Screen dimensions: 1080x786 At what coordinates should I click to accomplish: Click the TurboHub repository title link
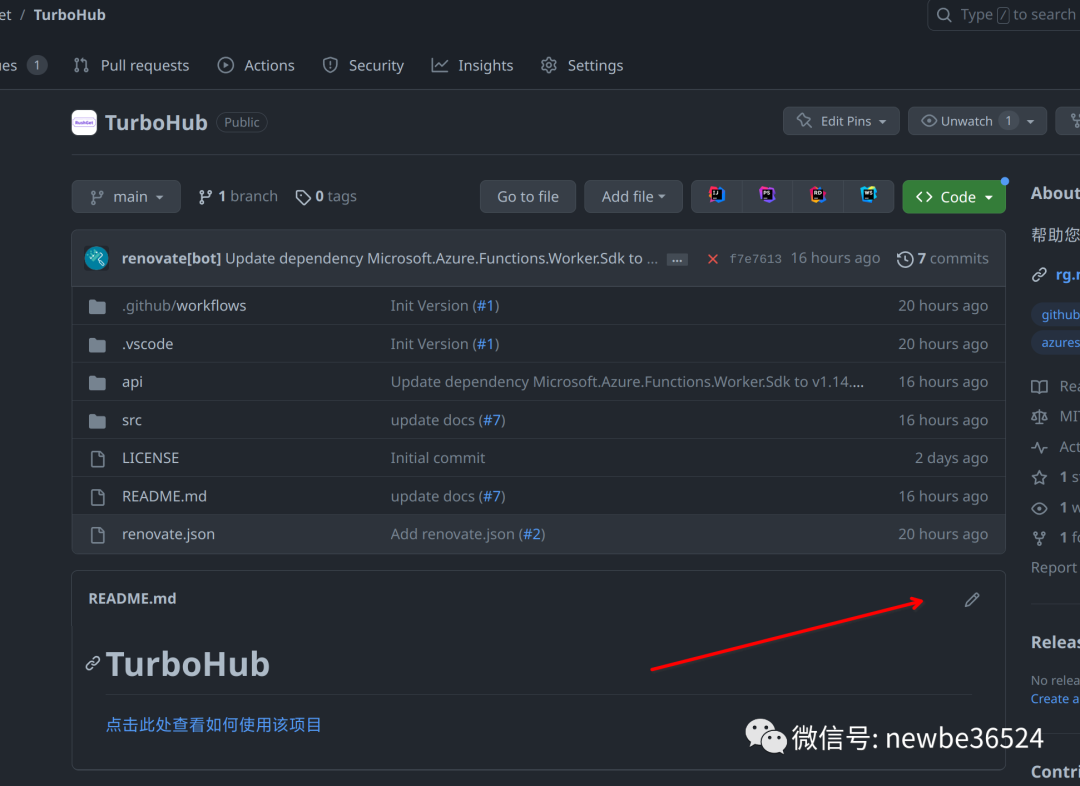coord(156,123)
